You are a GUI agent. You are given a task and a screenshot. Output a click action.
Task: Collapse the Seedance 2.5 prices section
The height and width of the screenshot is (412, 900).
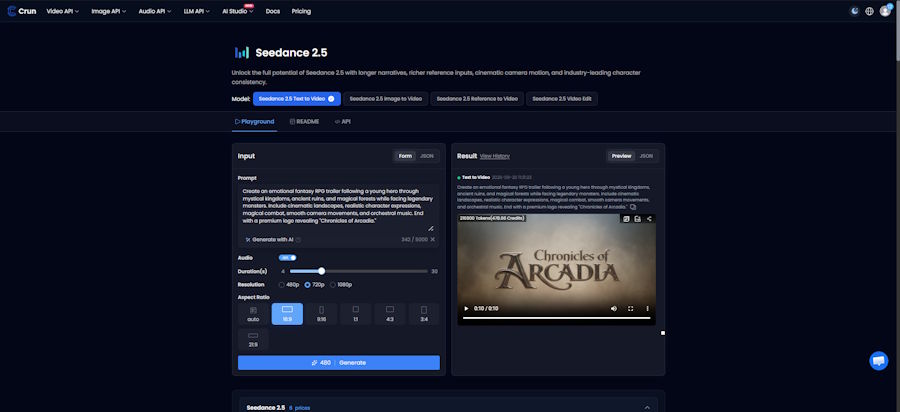[647, 407]
